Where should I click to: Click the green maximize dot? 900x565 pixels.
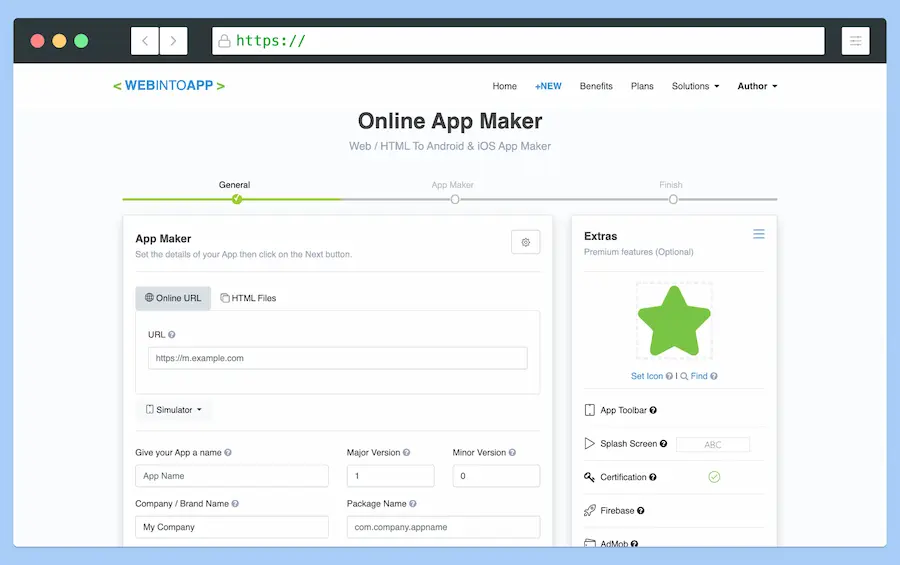tap(81, 41)
